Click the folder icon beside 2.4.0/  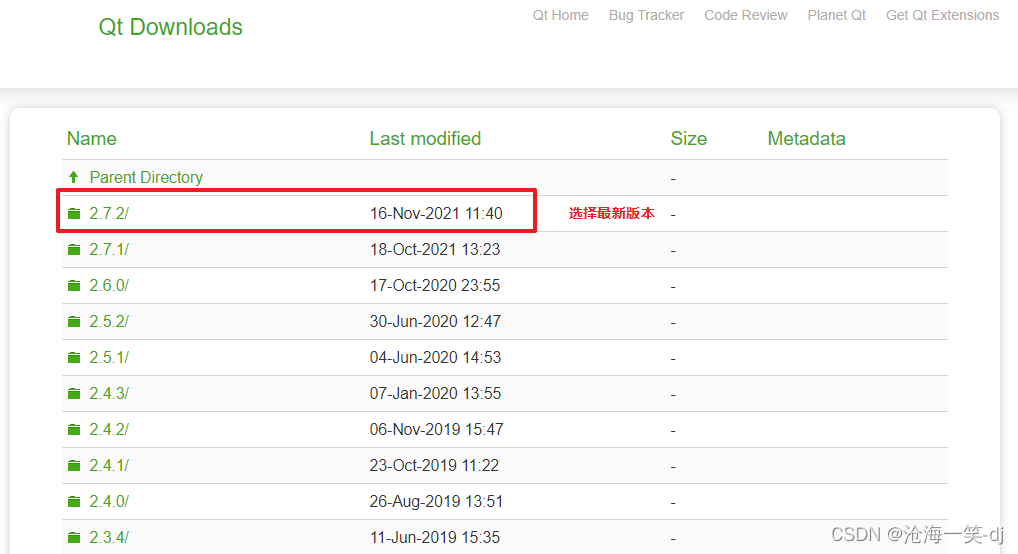tap(74, 501)
